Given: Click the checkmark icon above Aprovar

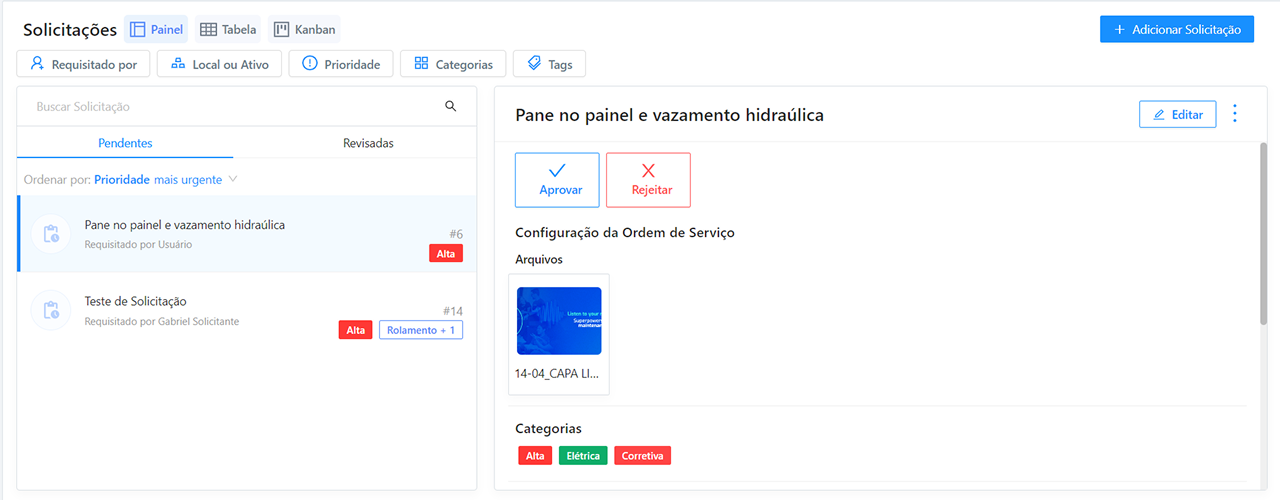Looking at the screenshot, I should tap(557, 170).
